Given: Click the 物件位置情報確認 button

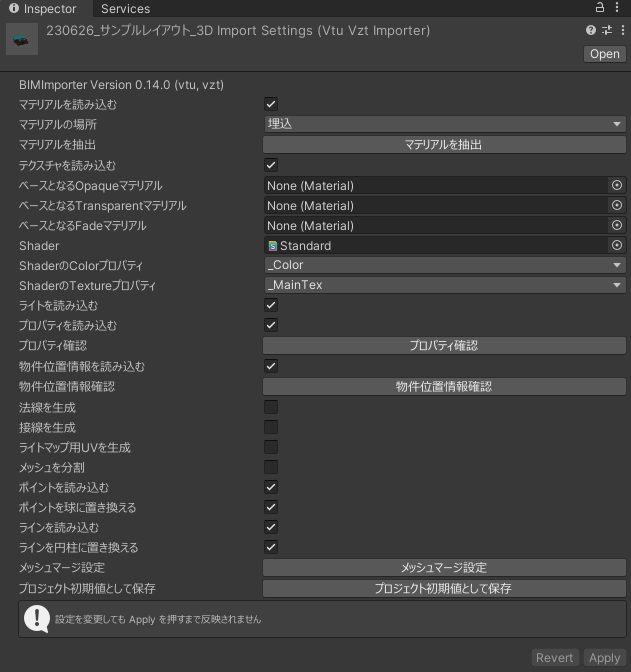Looking at the screenshot, I should click(x=444, y=387).
